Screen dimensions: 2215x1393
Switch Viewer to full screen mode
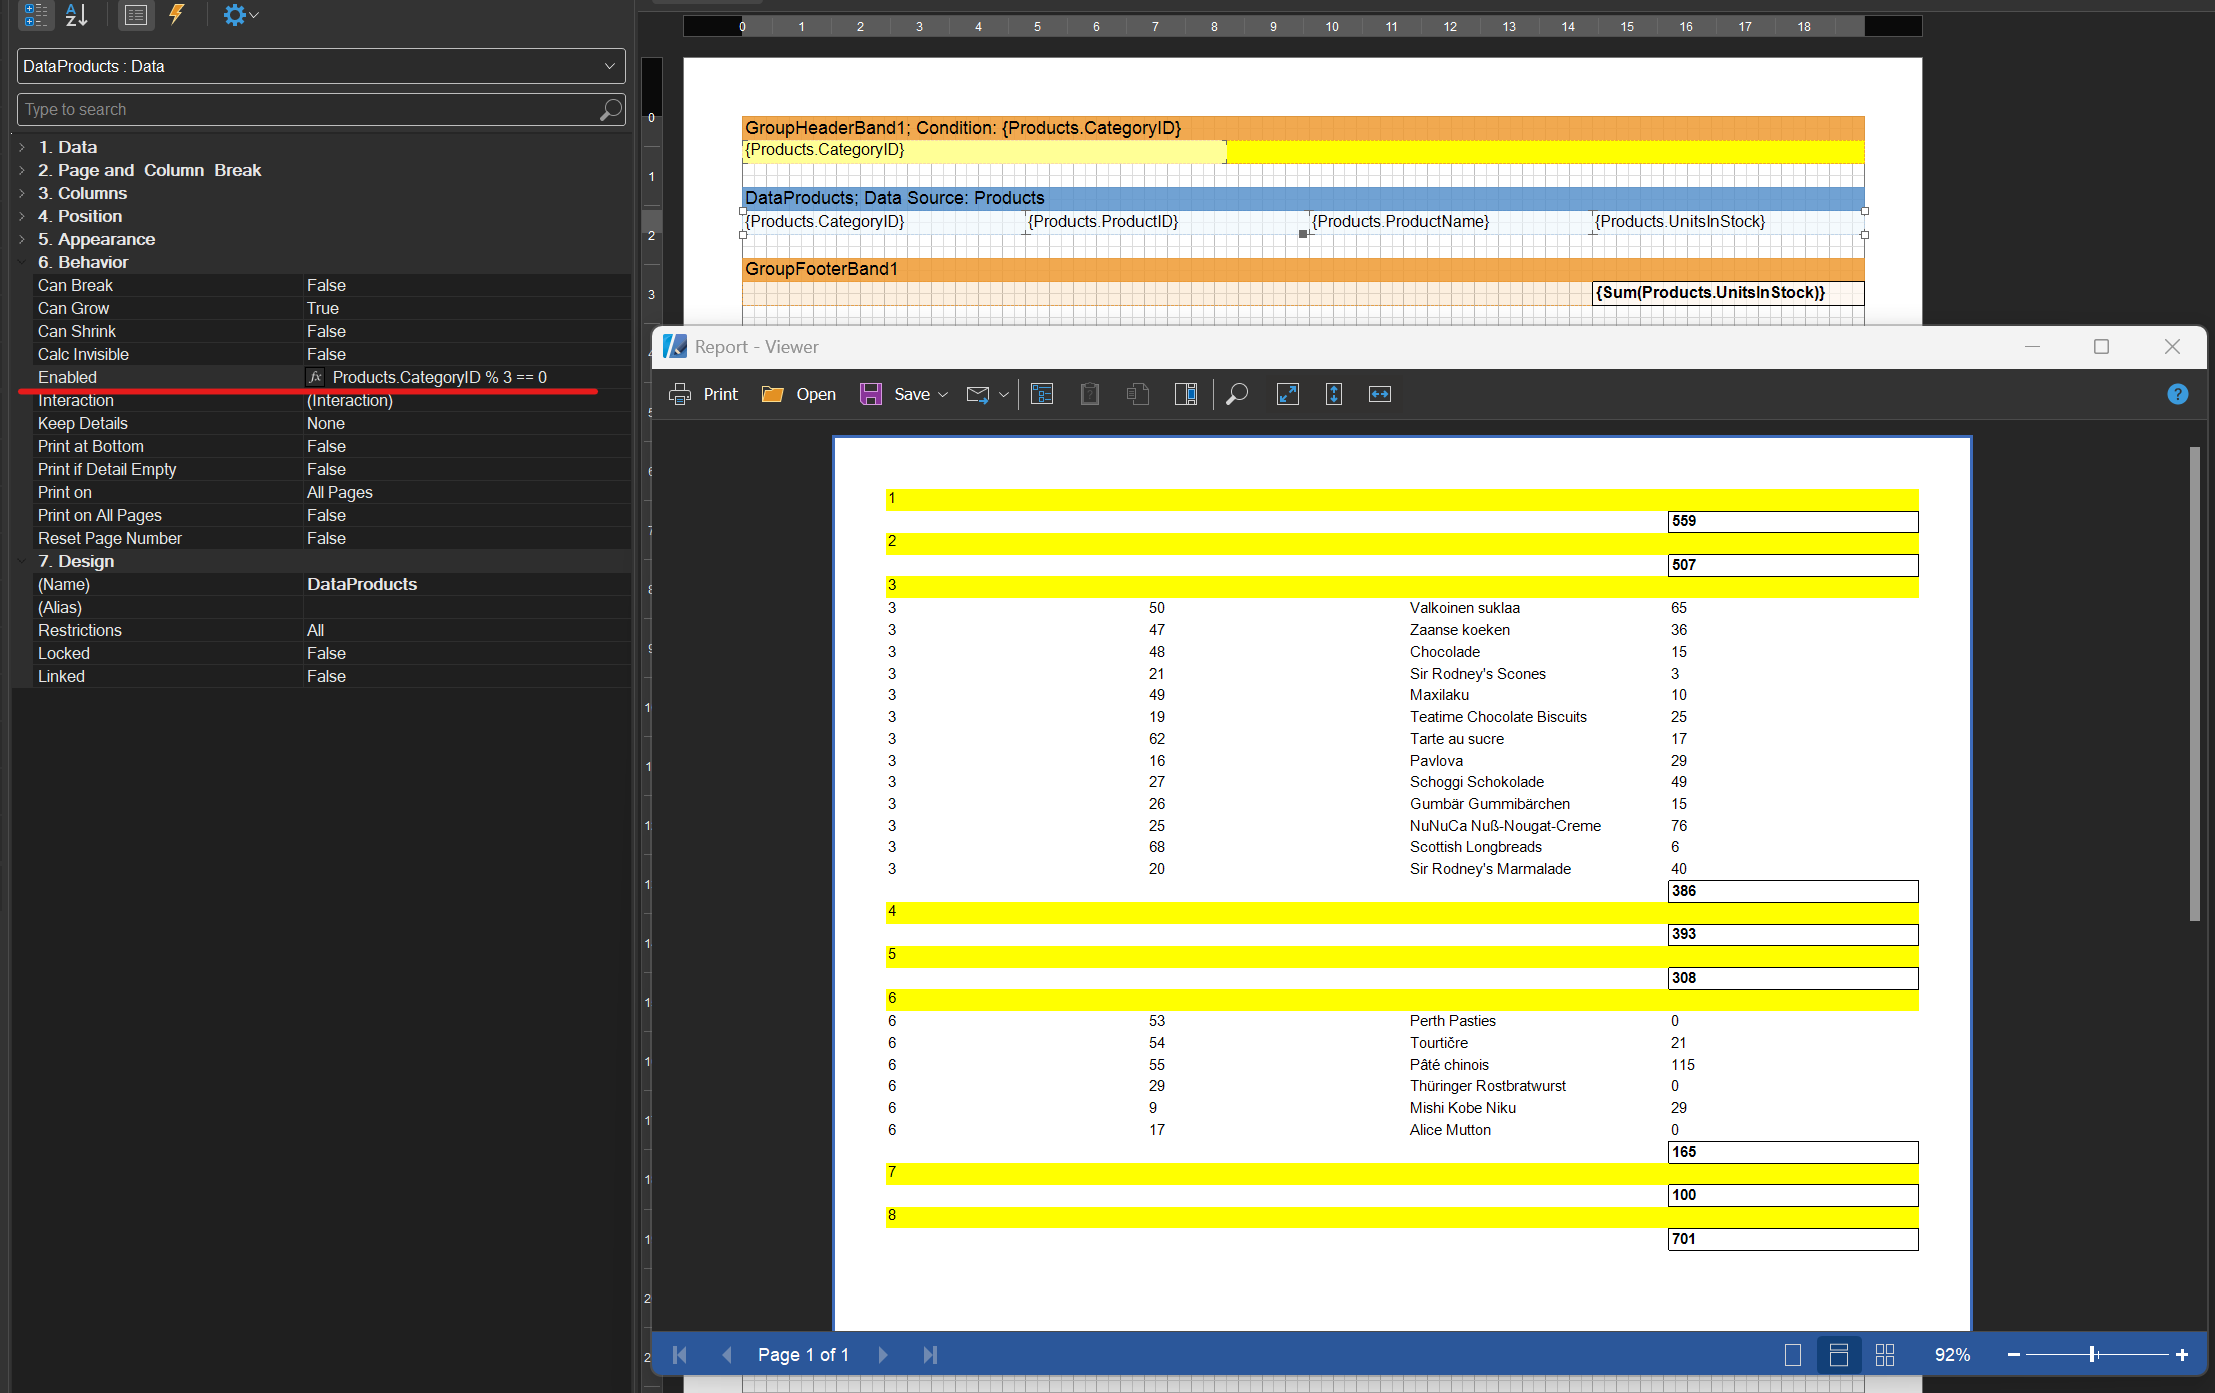(1288, 394)
